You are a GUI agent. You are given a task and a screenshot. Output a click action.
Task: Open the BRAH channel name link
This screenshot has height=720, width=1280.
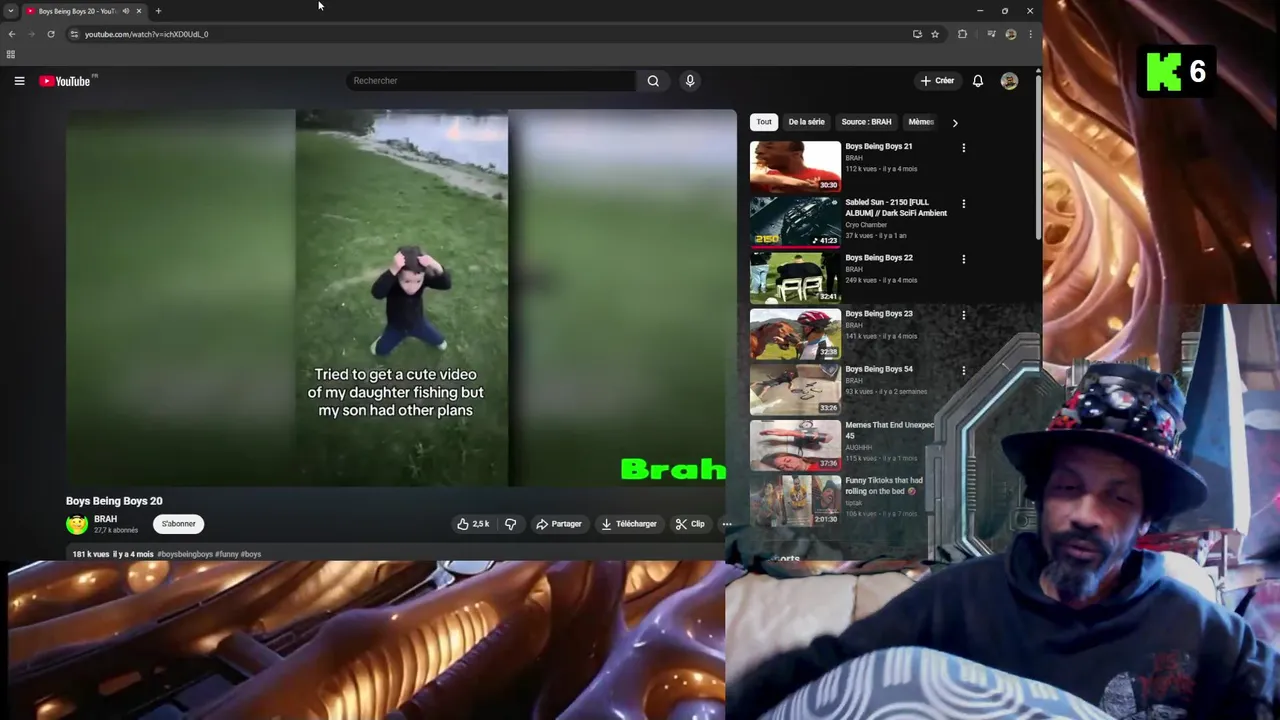[x=105, y=519]
